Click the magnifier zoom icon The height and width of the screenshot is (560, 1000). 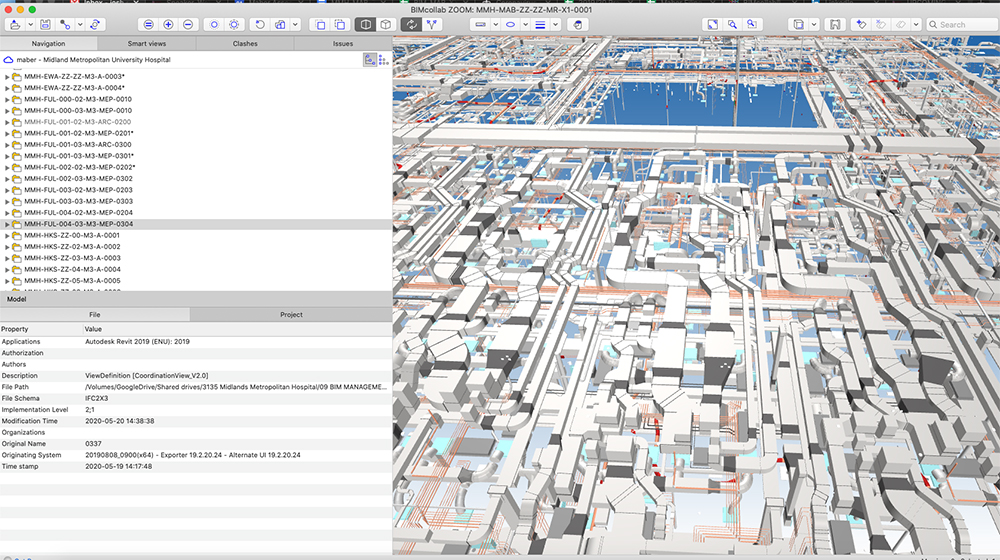pyautogui.click(x=734, y=24)
